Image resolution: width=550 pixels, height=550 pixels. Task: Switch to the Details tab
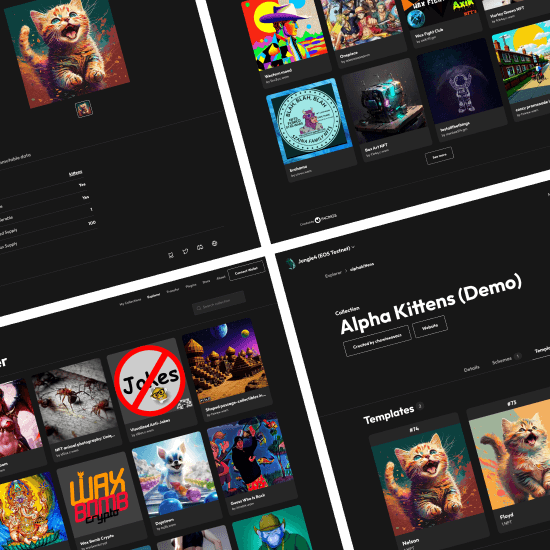pos(471,368)
